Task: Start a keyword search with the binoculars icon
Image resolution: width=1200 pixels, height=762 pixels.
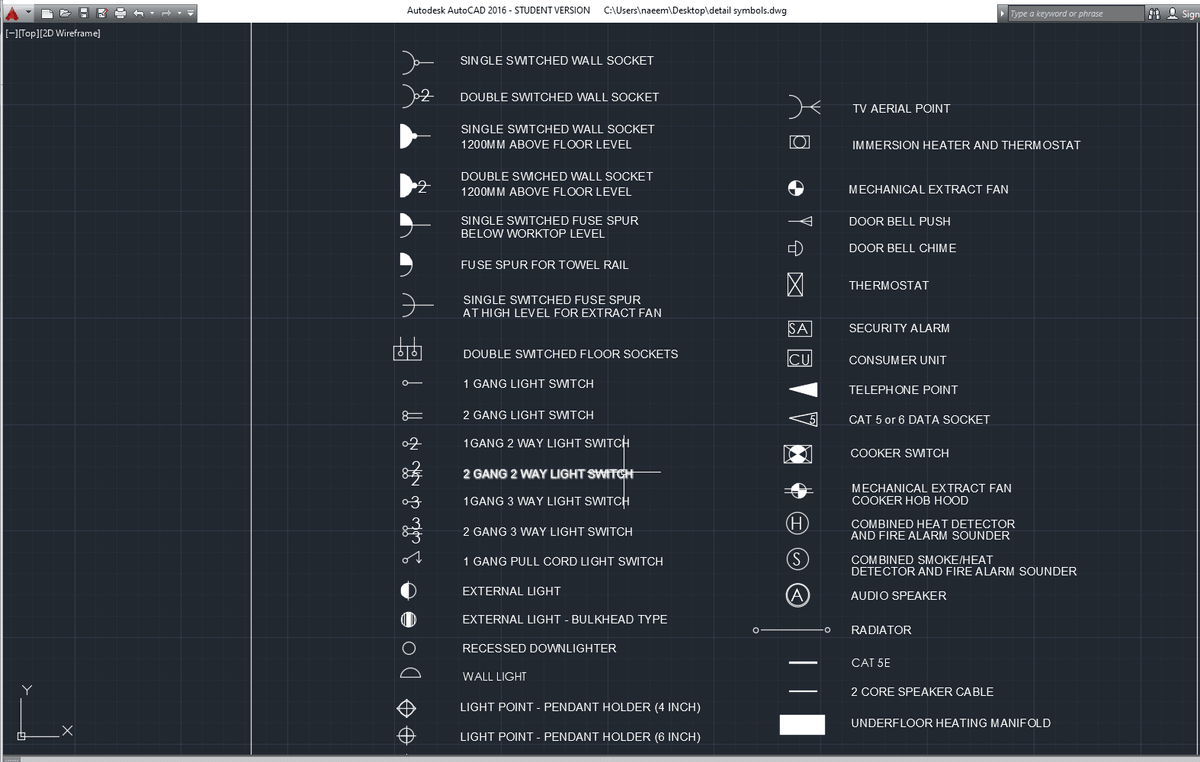Action: pyautogui.click(x=1154, y=13)
